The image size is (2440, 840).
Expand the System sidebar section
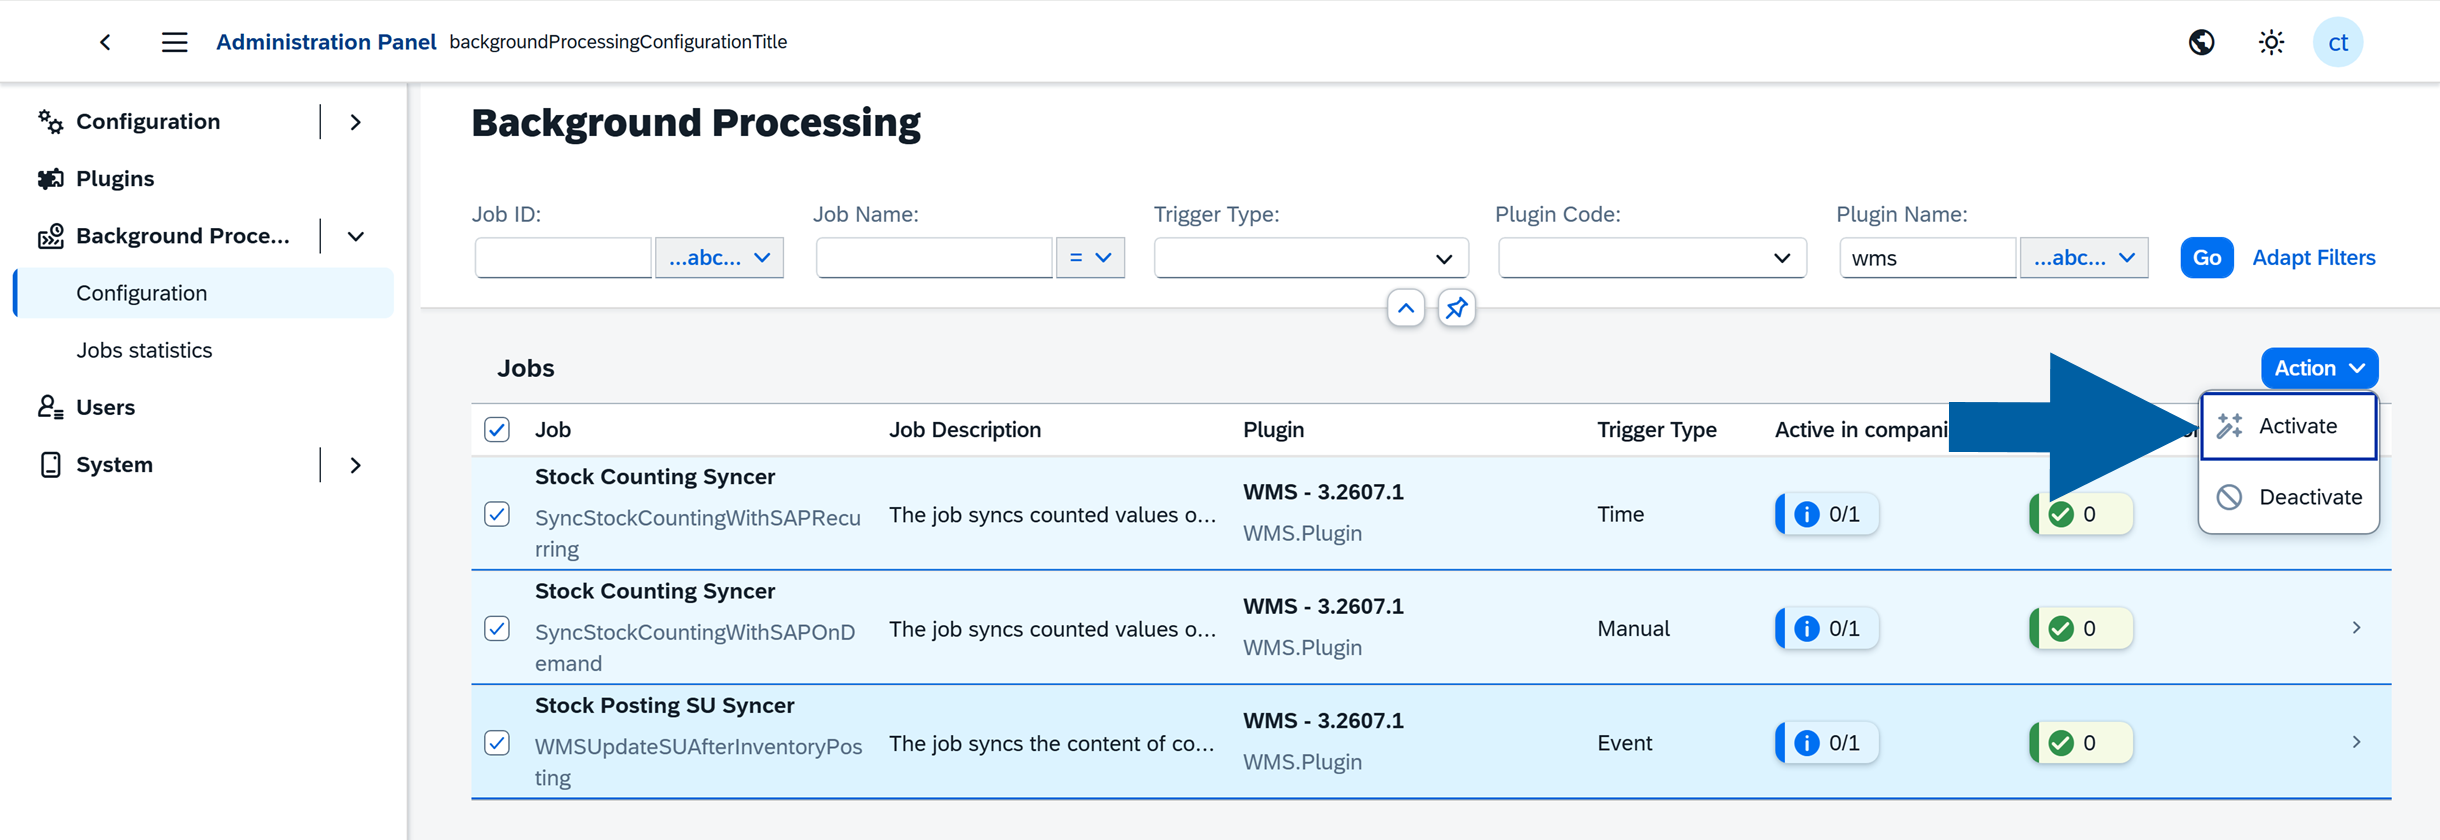356,465
